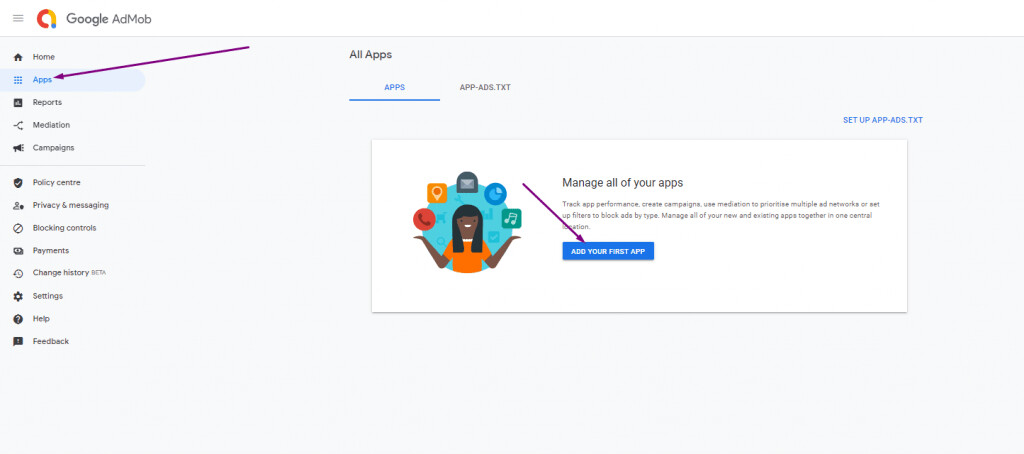Click the Campaigns megaphone icon
This screenshot has height=454, width=1024.
coord(18,148)
